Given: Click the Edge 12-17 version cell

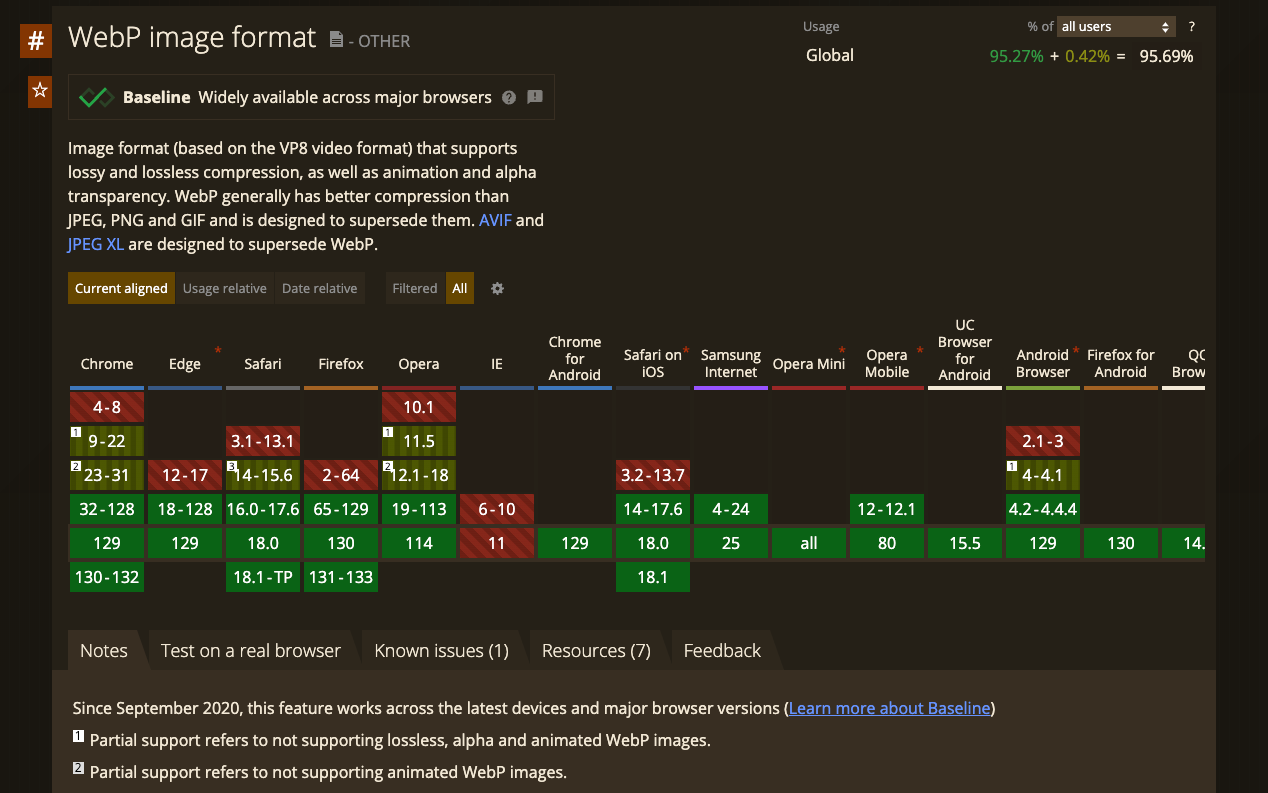Looking at the screenshot, I should click(185, 475).
